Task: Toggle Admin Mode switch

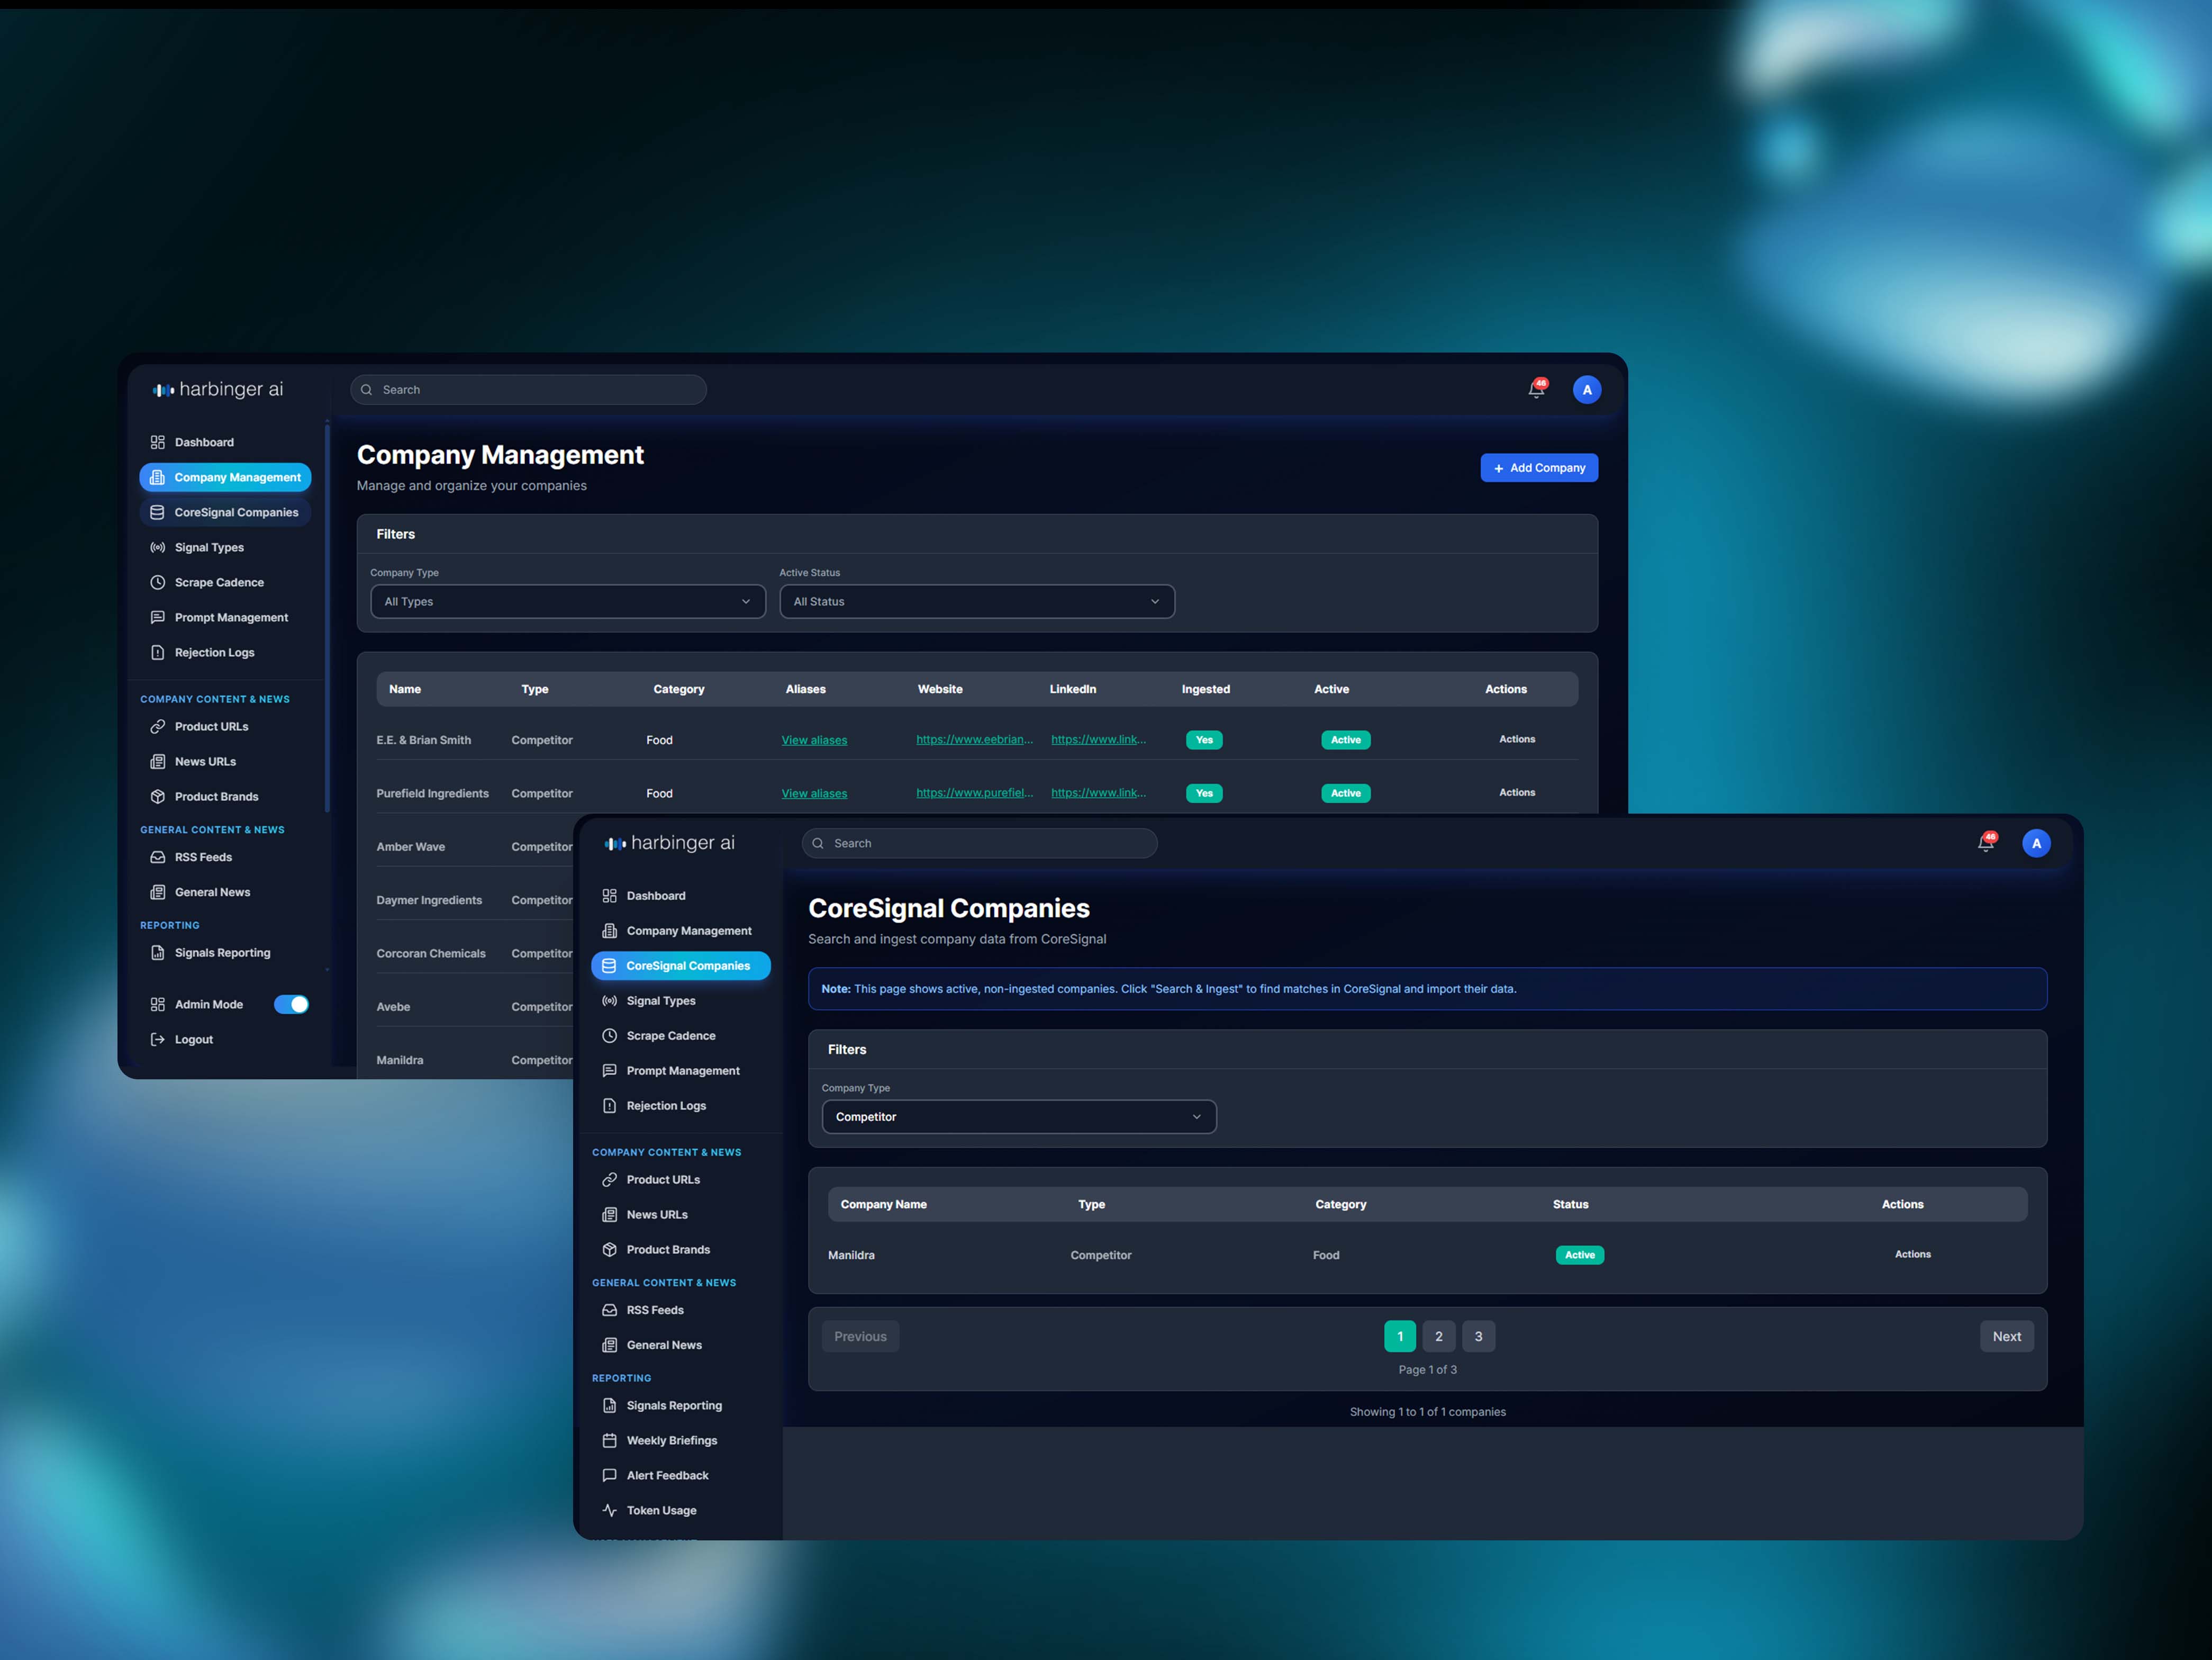Action: [x=291, y=1004]
